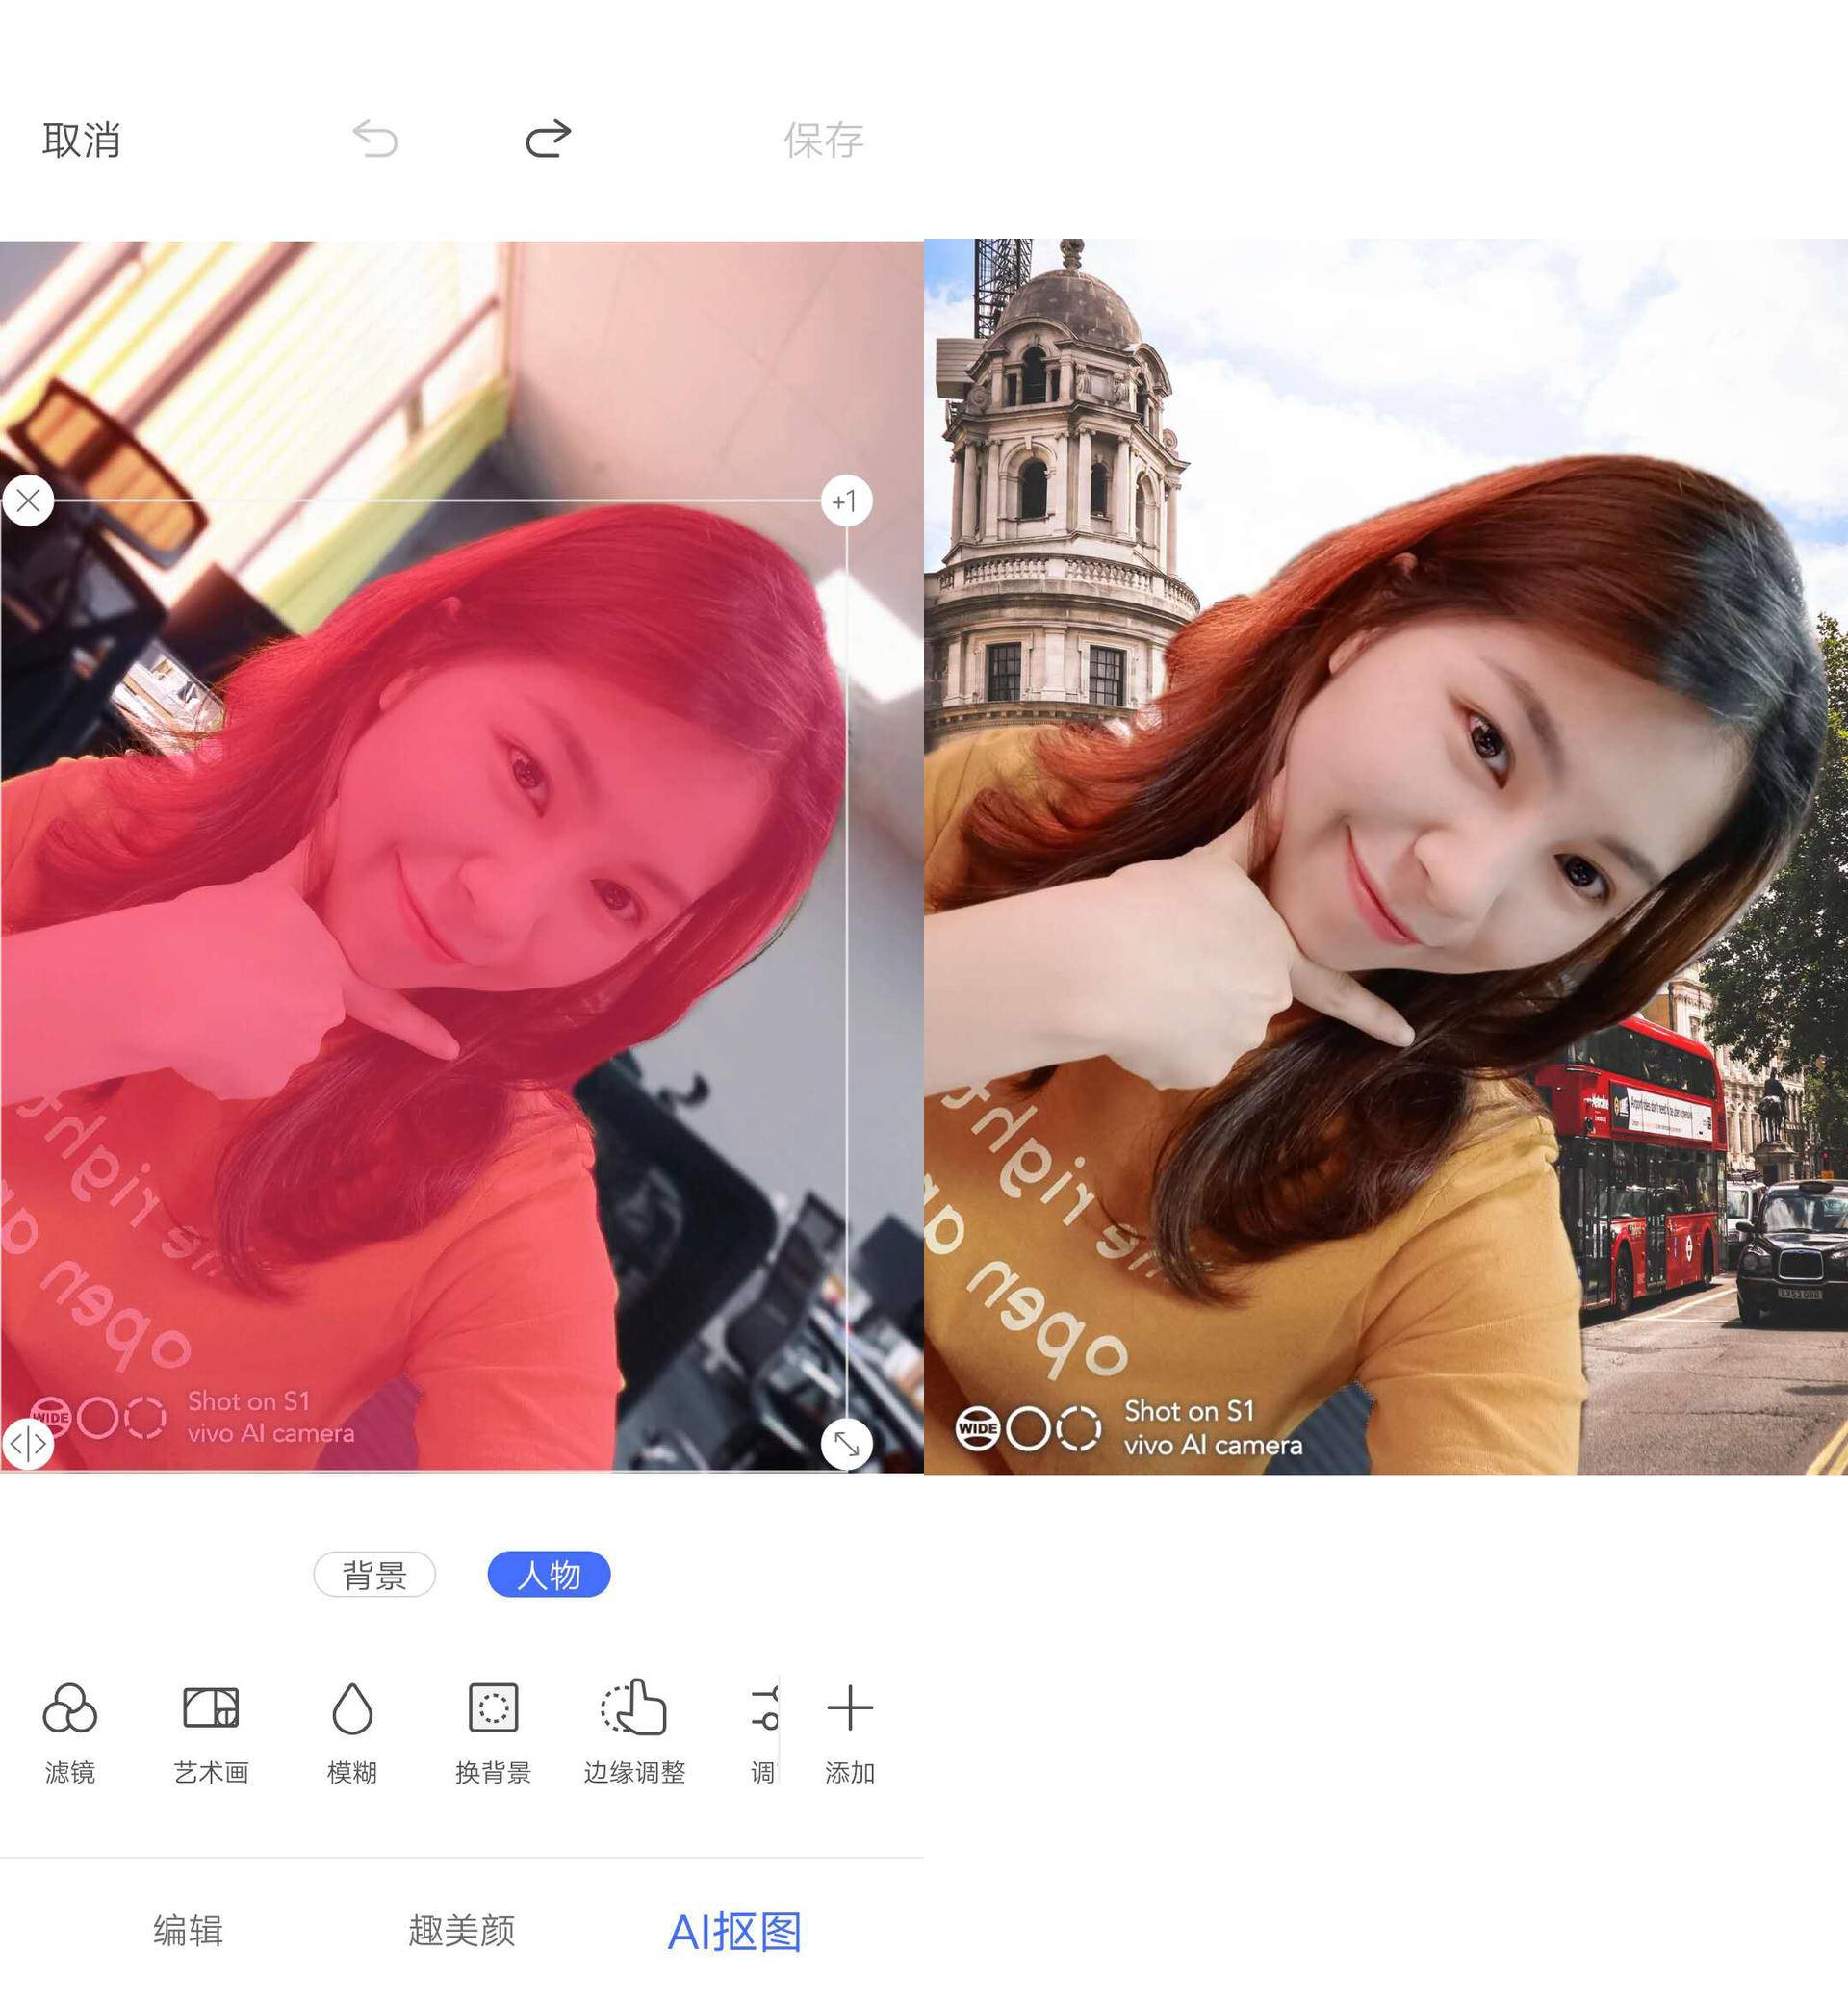Switch to the 编辑 edit tab
The height and width of the screenshot is (2002, 1848).
tap(189, 1931)
